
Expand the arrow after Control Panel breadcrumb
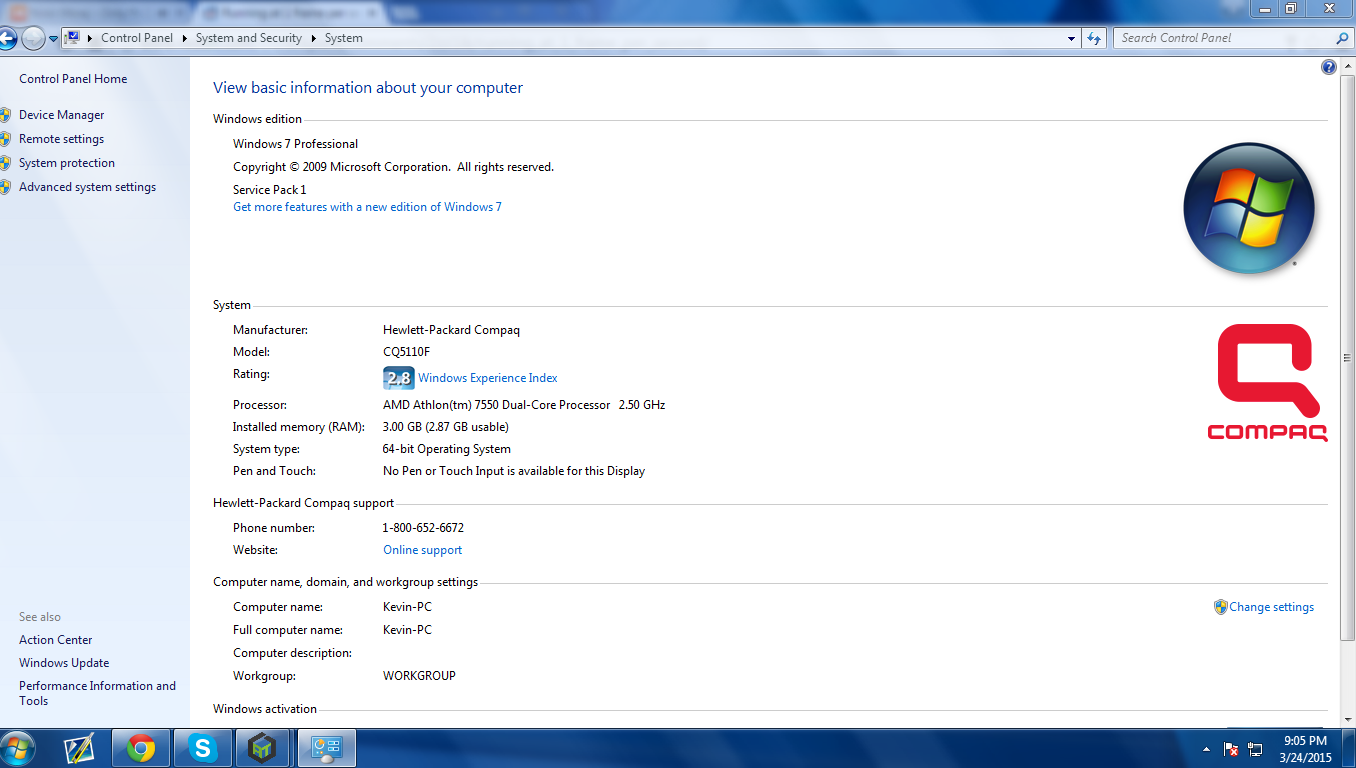coord(185,38)
